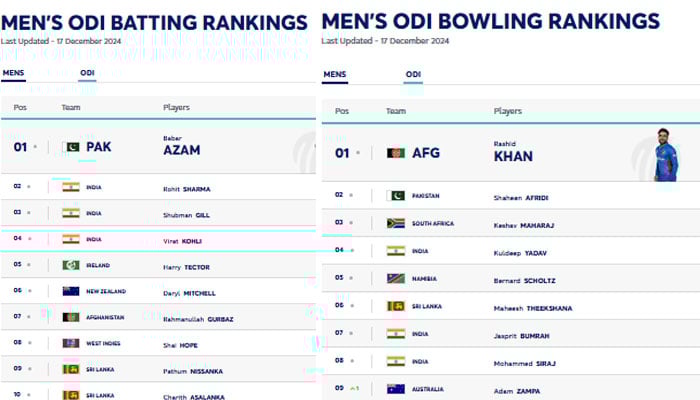Click the Pakistan flag beside Shaheen Afridi
The height and width of the screenshot is (400, 700).
pos(396,196)
